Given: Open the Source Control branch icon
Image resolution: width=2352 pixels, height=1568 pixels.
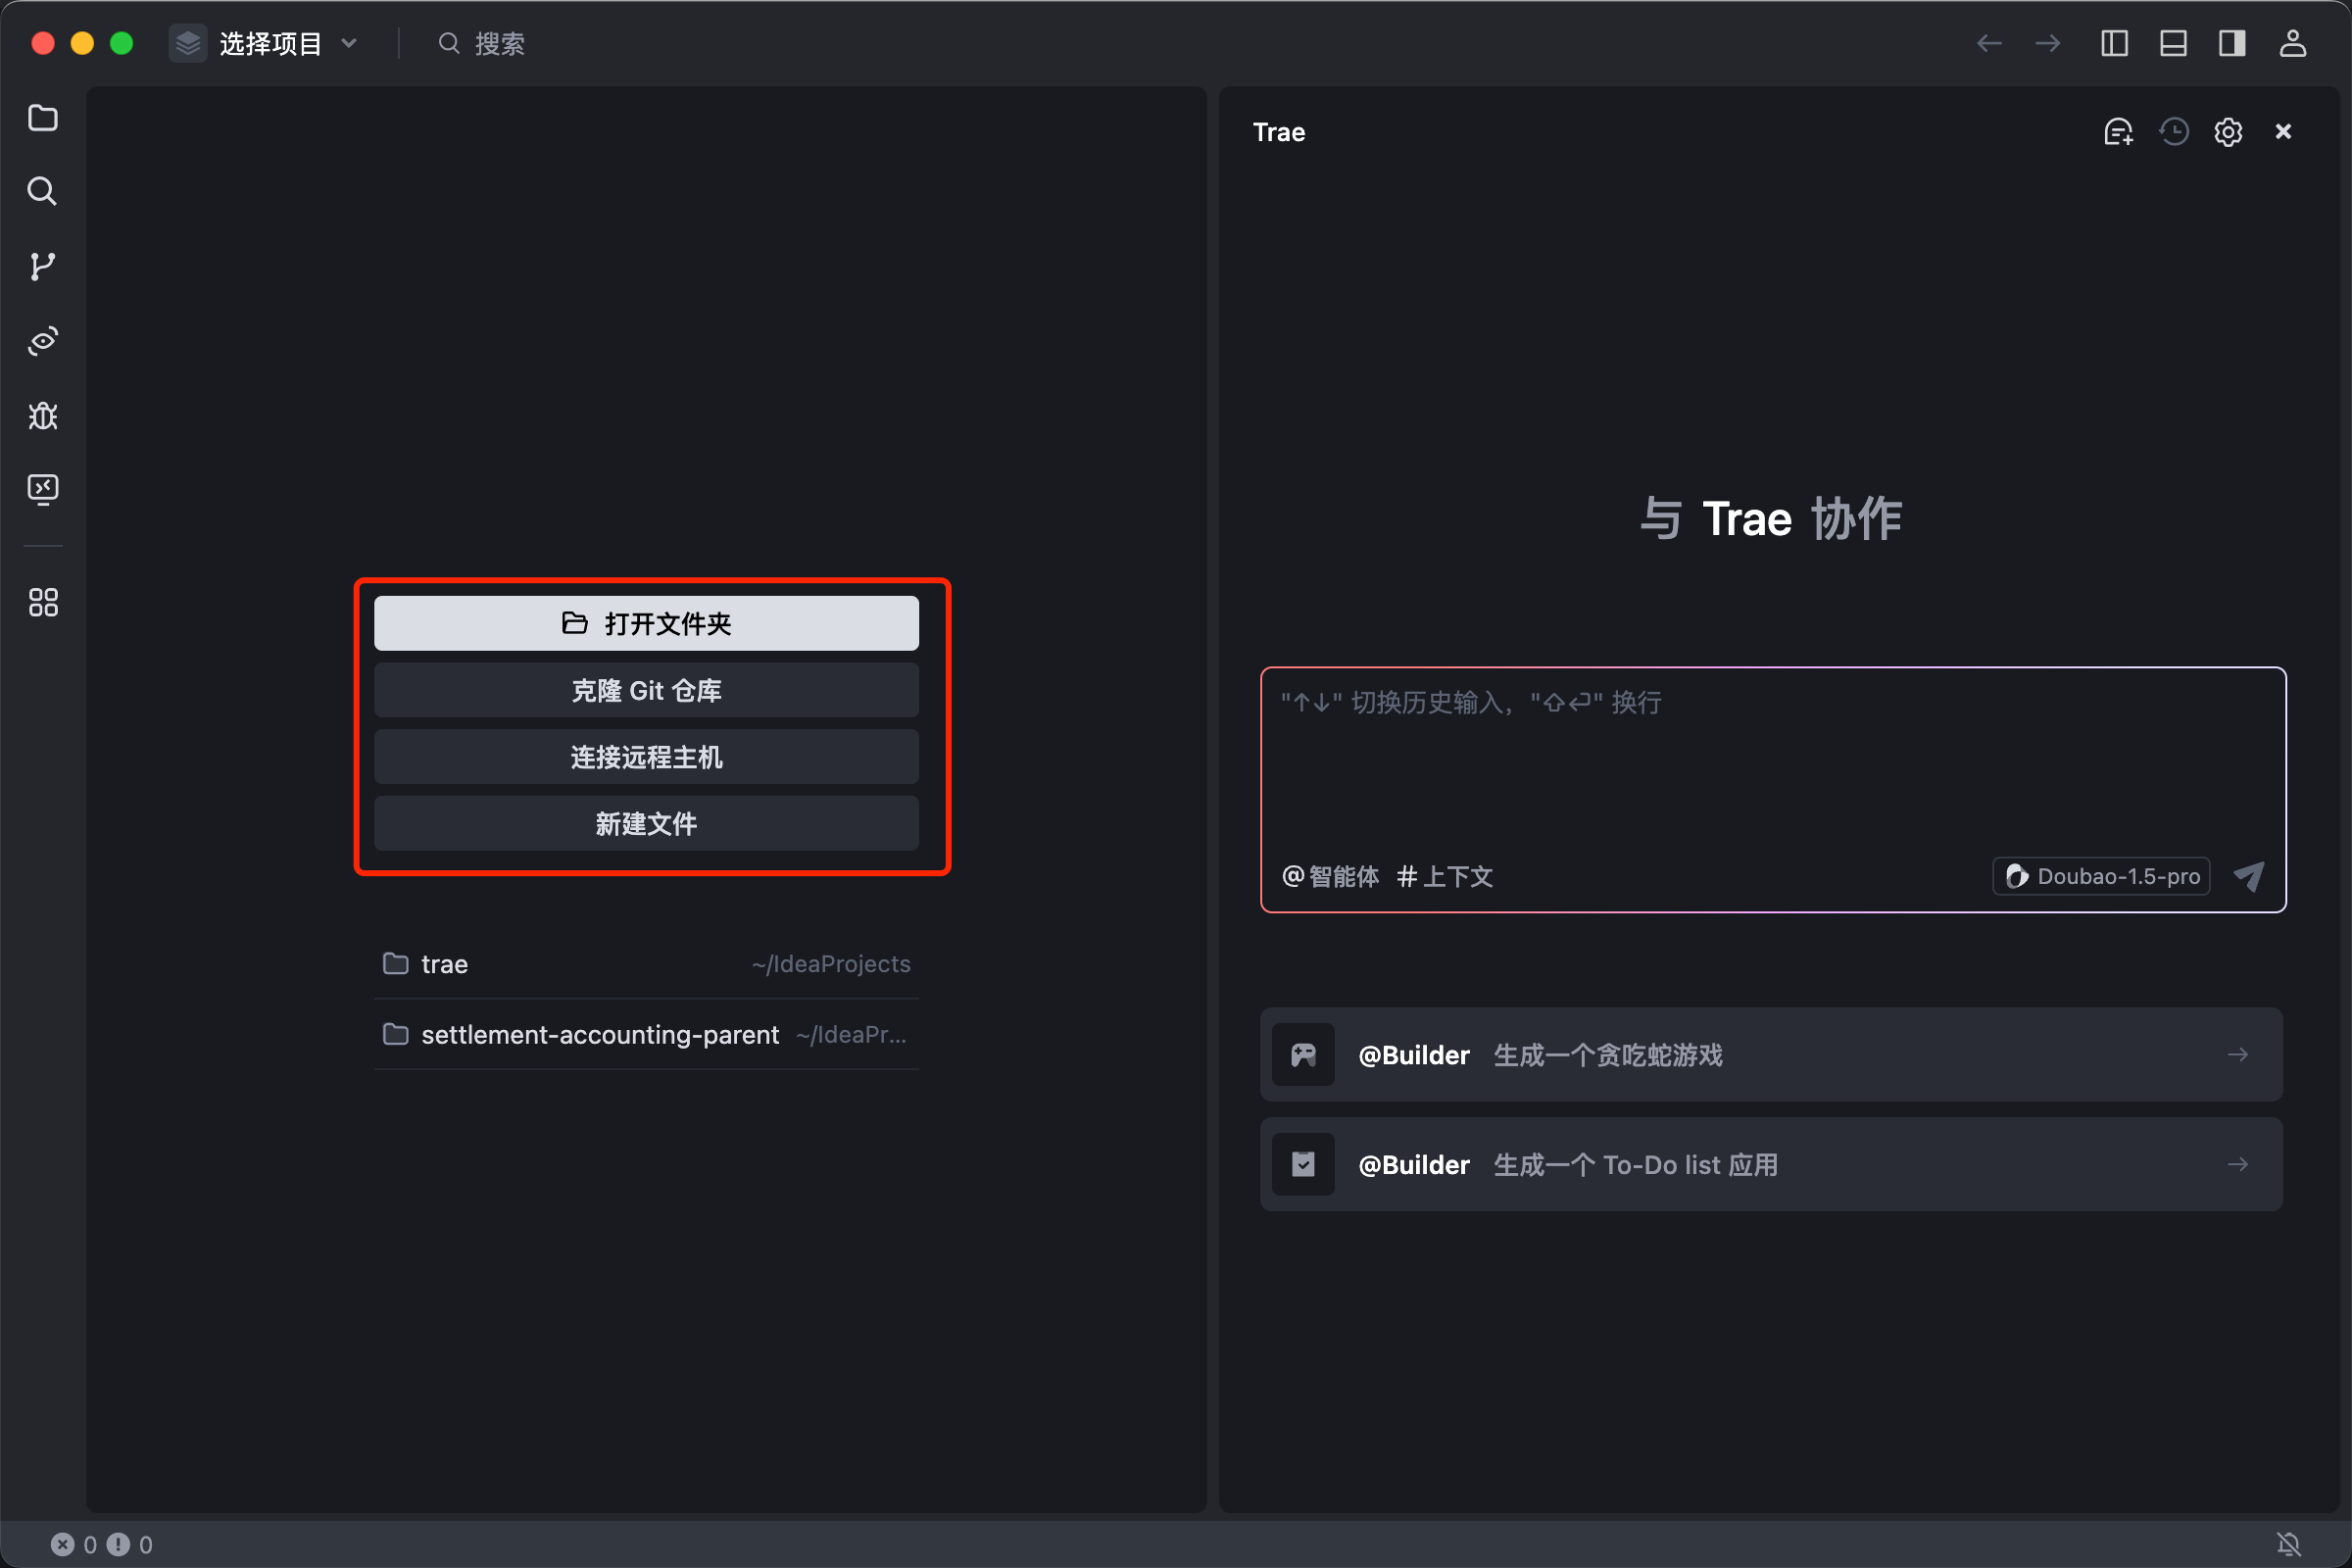Looking at the screenshot, I should point(42,266).
